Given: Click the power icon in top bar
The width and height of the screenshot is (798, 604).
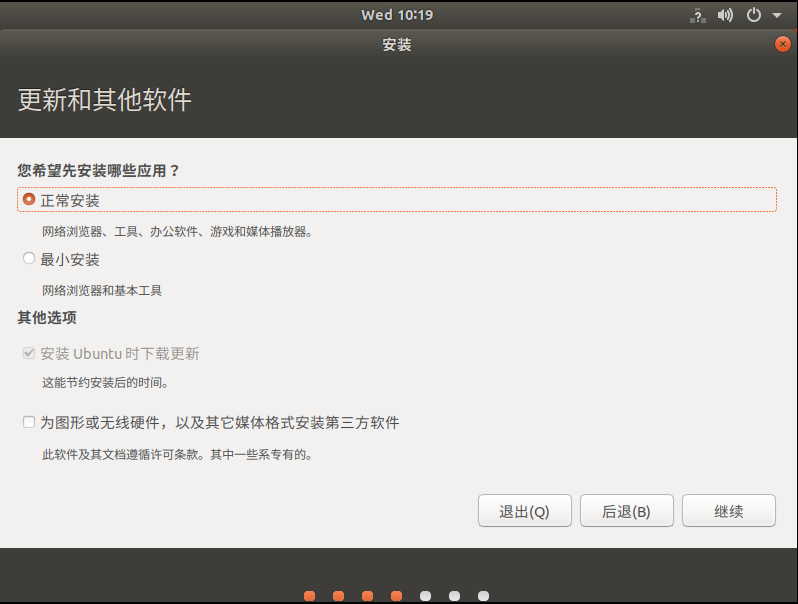Looking at the screenshot, I should pyautogui.click(x=754, y=15).
